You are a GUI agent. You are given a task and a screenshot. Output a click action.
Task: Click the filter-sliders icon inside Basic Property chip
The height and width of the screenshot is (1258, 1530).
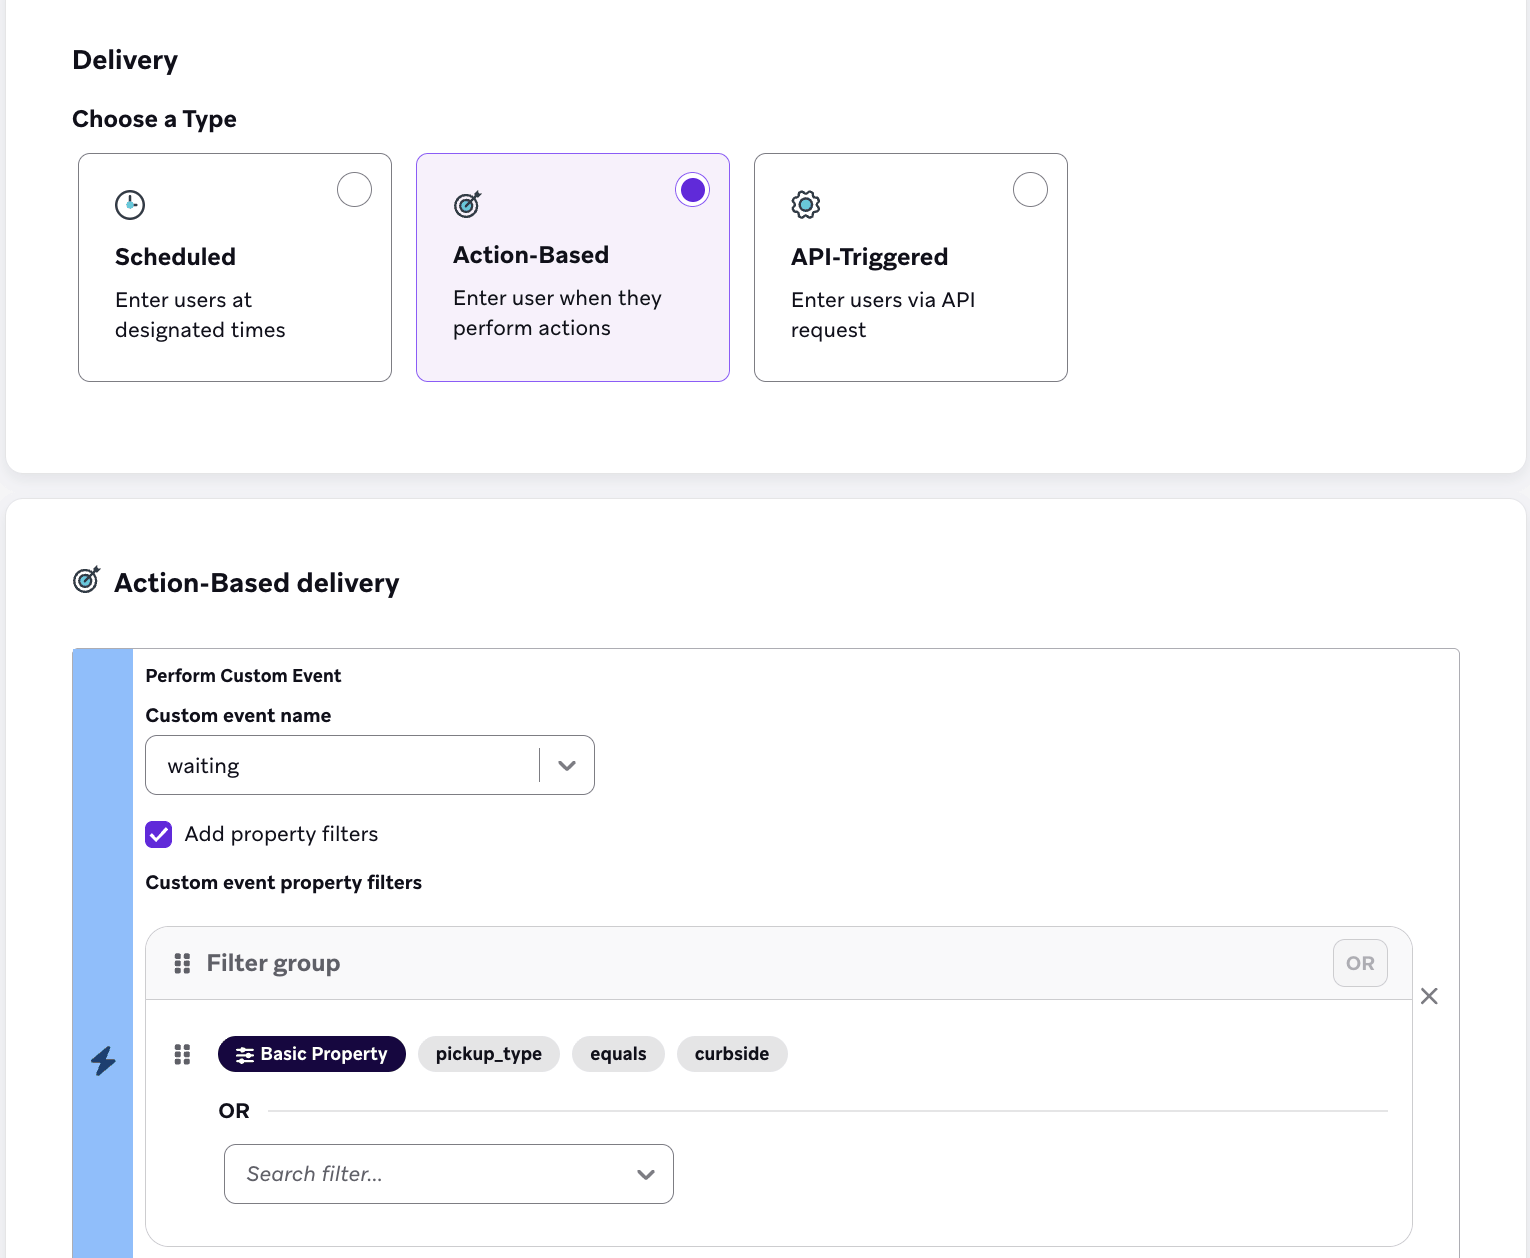pyautogui.click(x=245, y=1054)
